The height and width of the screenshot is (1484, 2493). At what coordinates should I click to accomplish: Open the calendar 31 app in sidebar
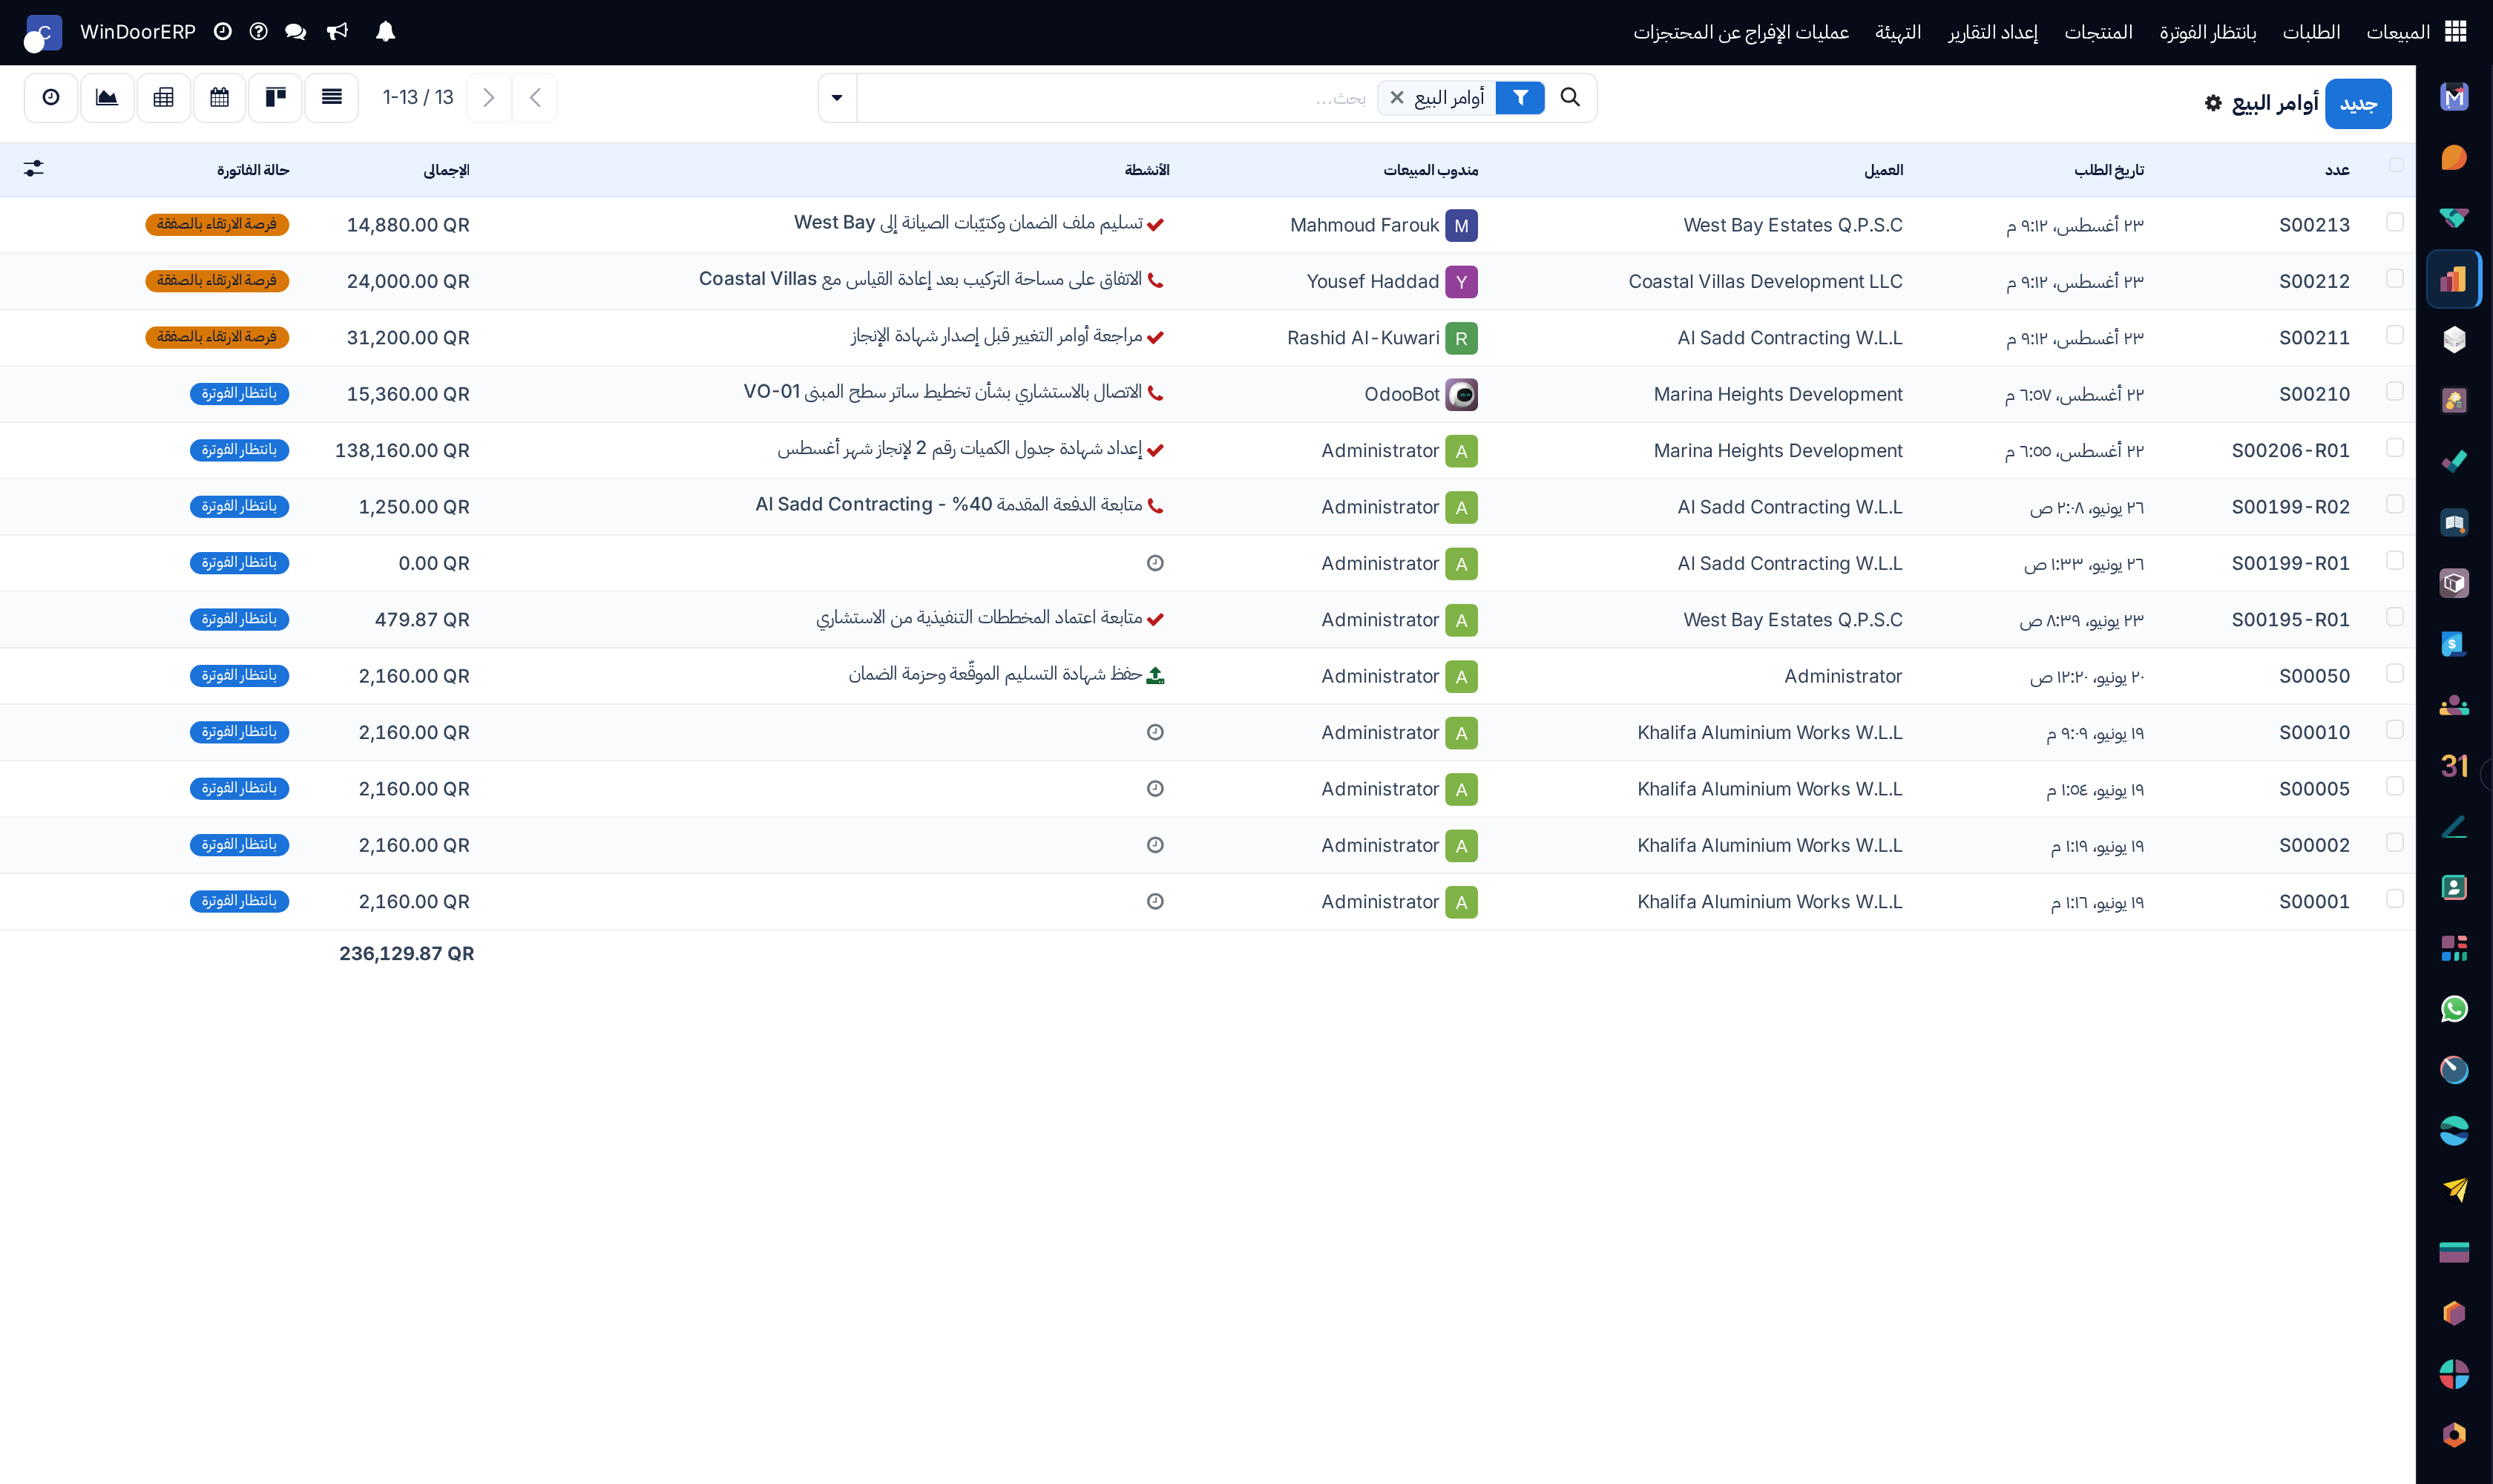coord(2454,766)
